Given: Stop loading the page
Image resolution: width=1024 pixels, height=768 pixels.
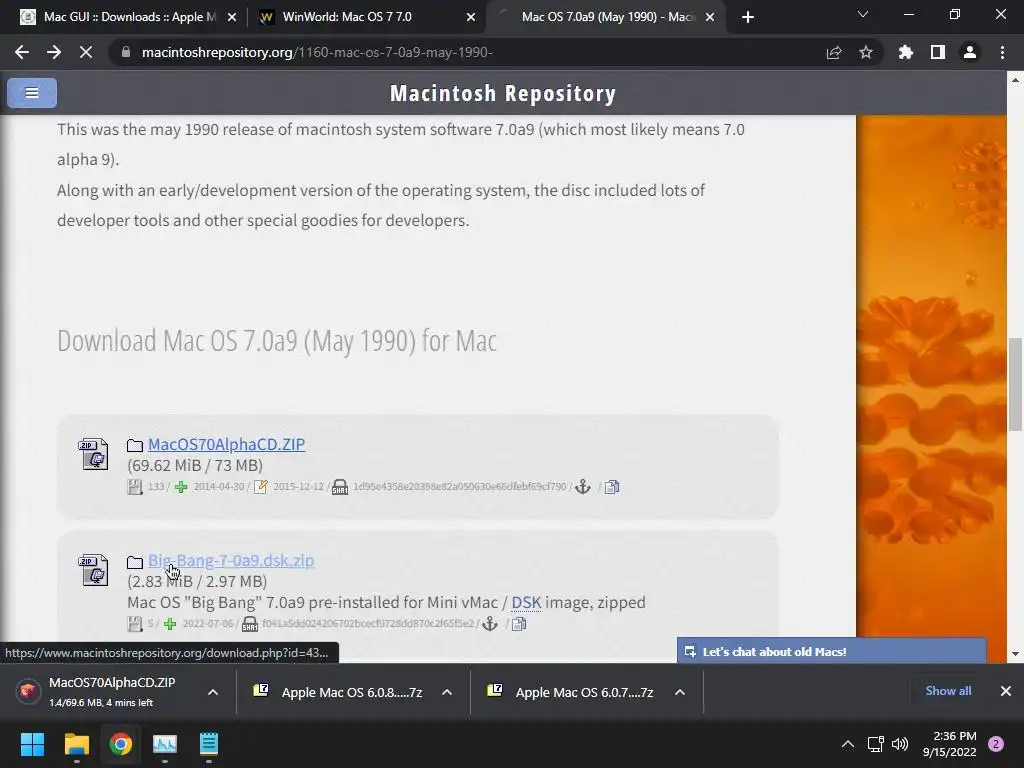Looking at the screenshot, I should tap(86, 52).
